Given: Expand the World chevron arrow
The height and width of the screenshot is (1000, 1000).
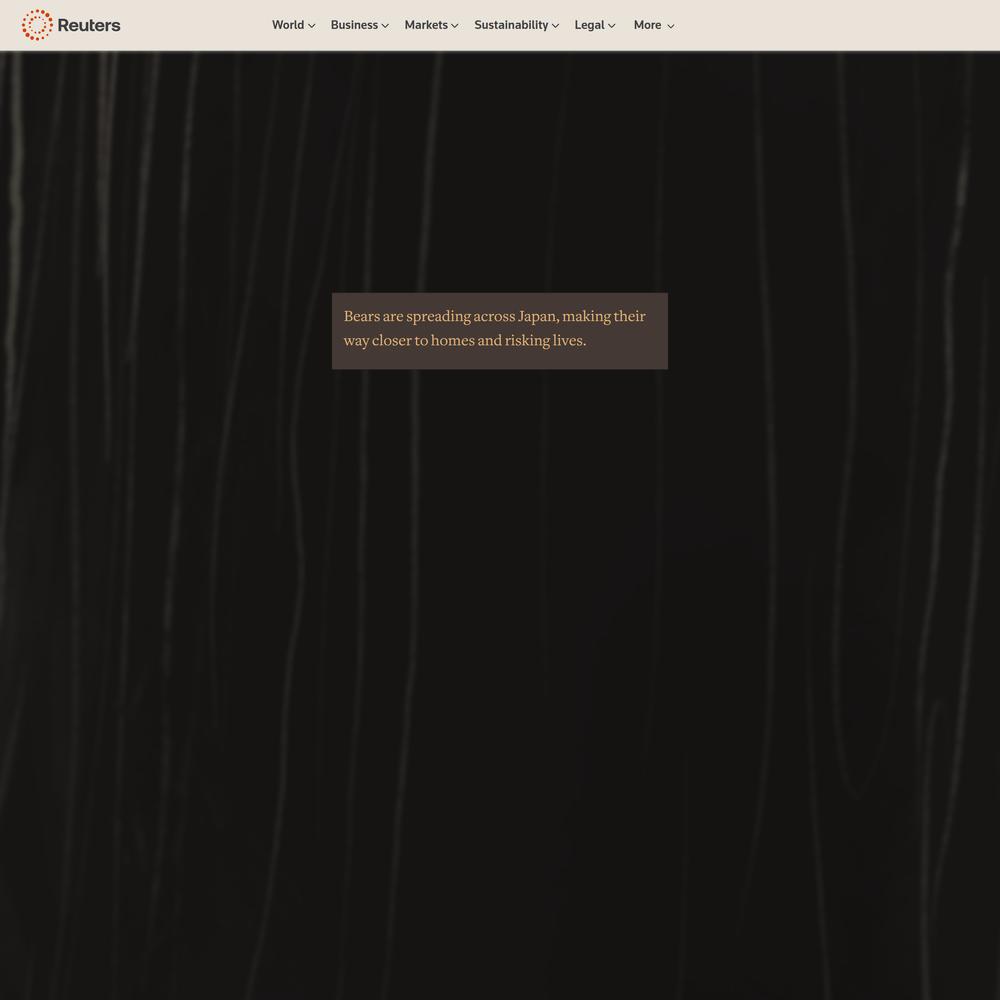Looking at the screenshot, I should pos(311,26).
